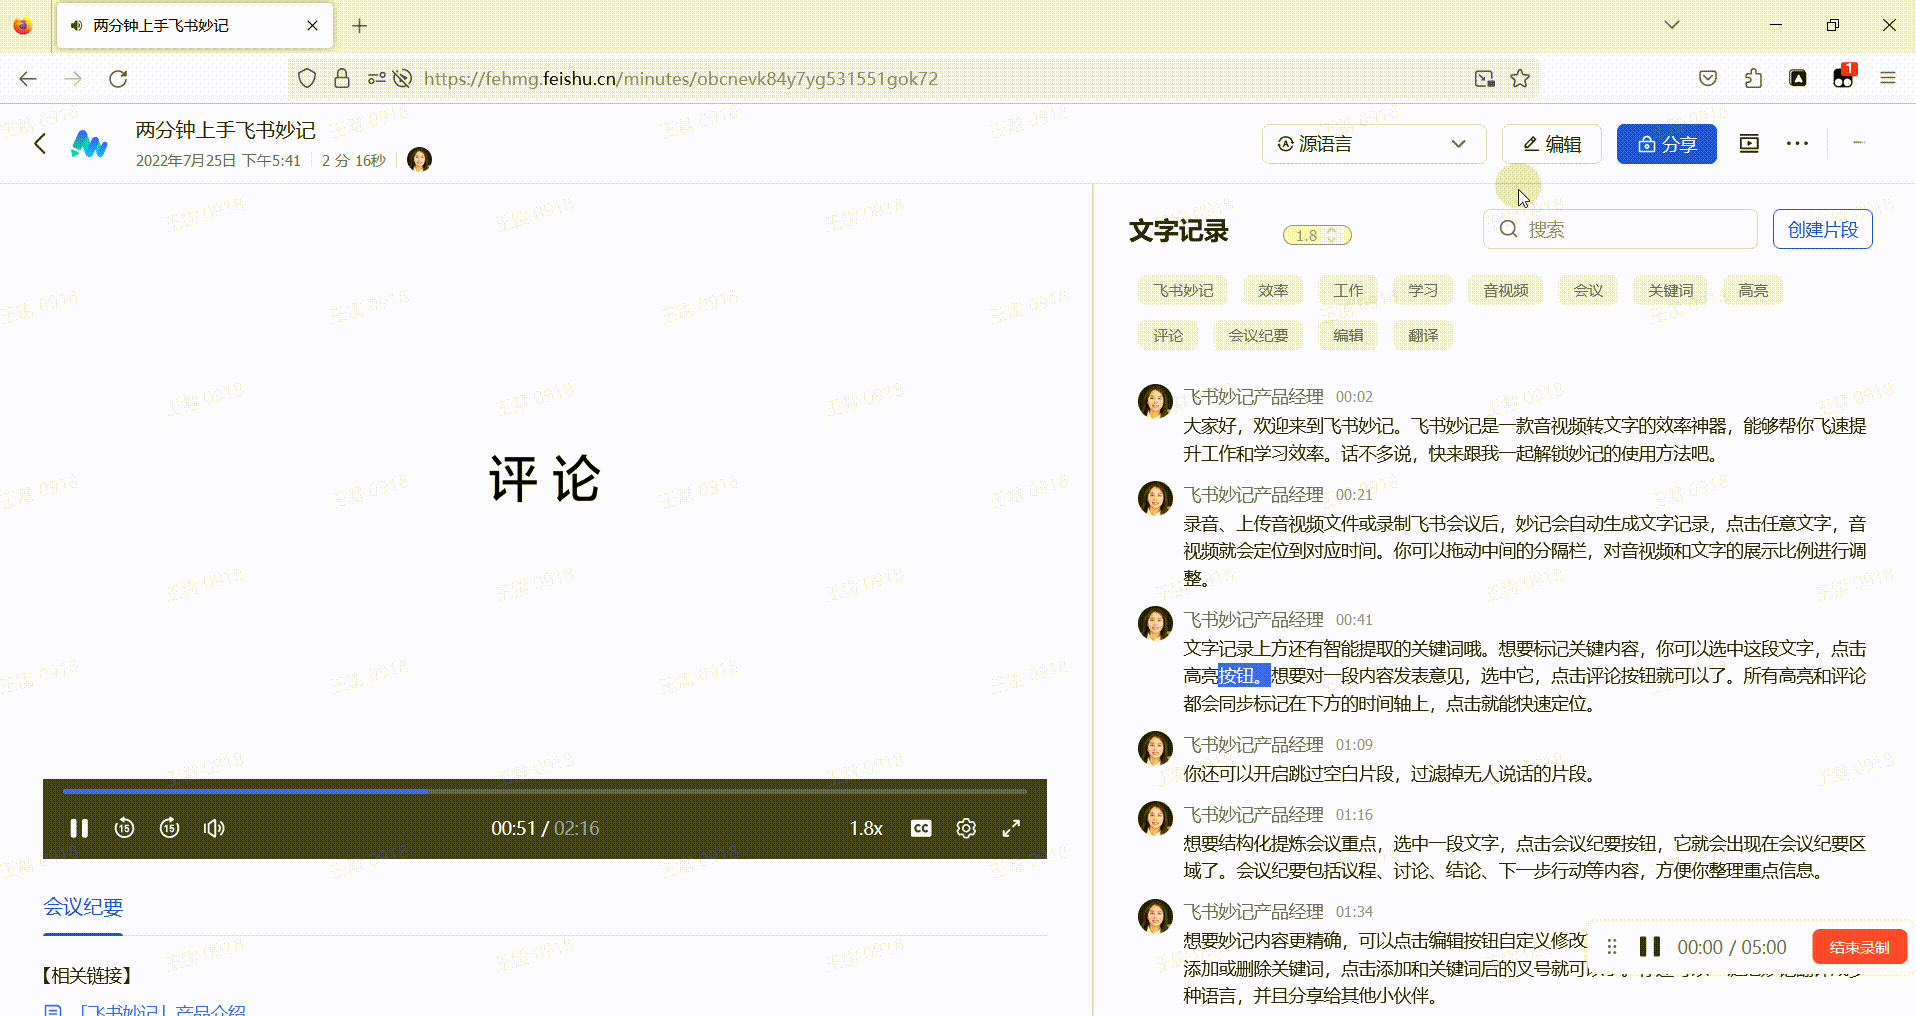1916x1016 pixels.
Task: Select the 工作 keyword tag
Action: (x=1348, y=291)
